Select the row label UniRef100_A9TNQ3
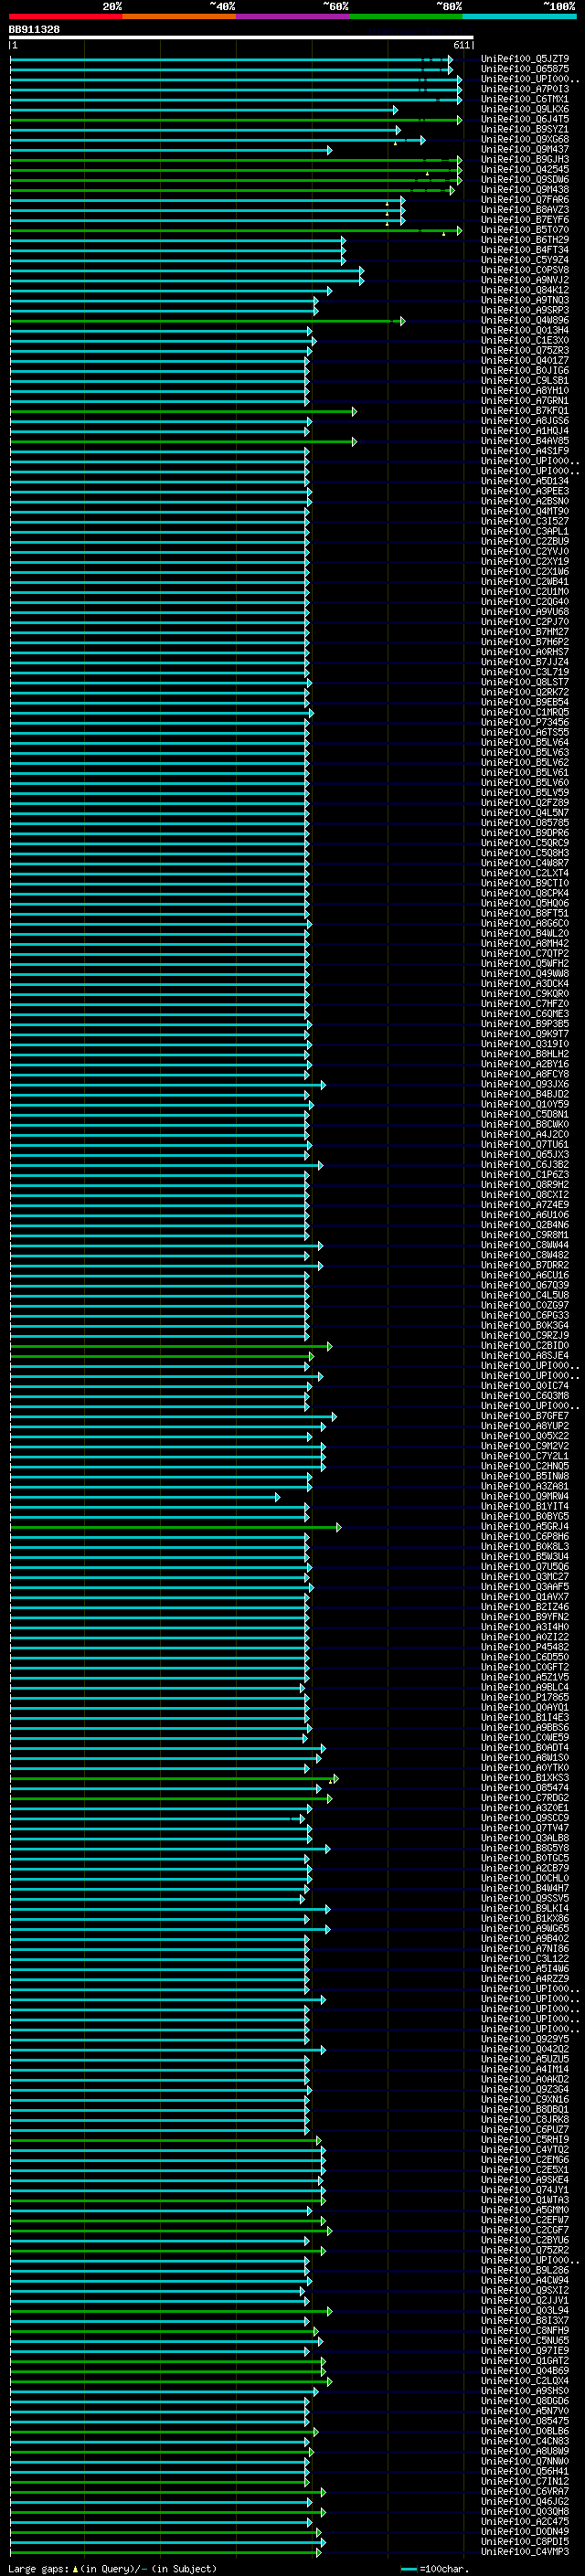585x2576 pixels. 525,300
